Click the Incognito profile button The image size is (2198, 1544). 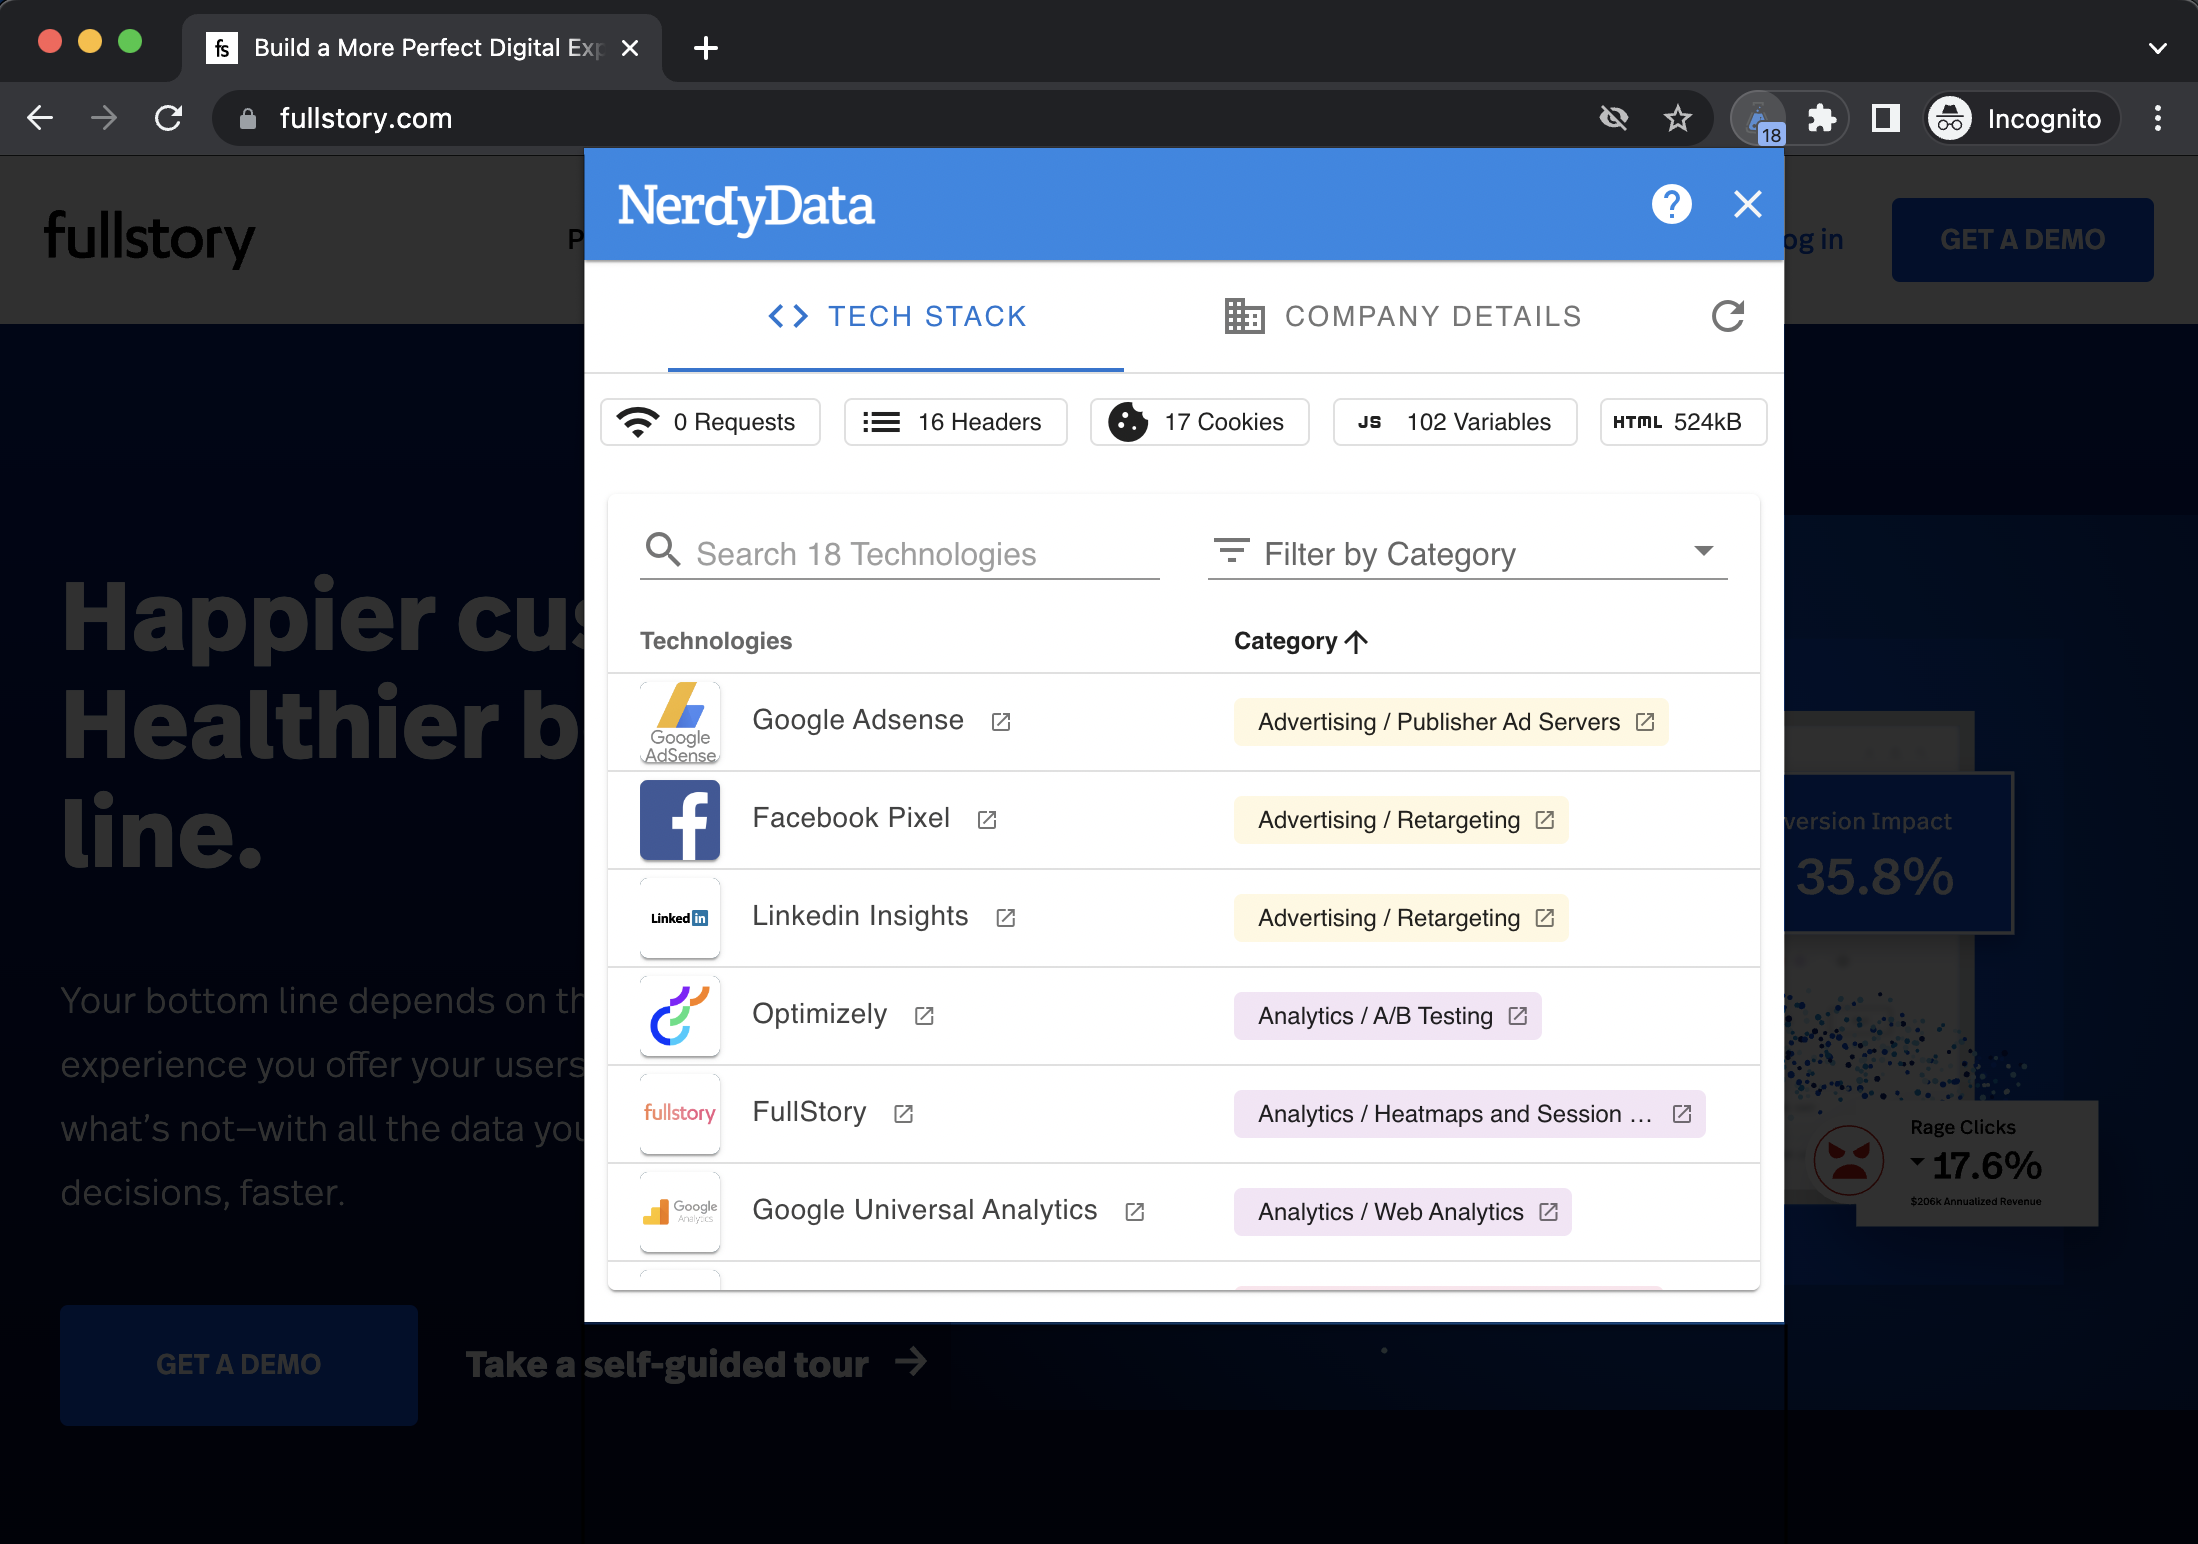[2021, 118]
